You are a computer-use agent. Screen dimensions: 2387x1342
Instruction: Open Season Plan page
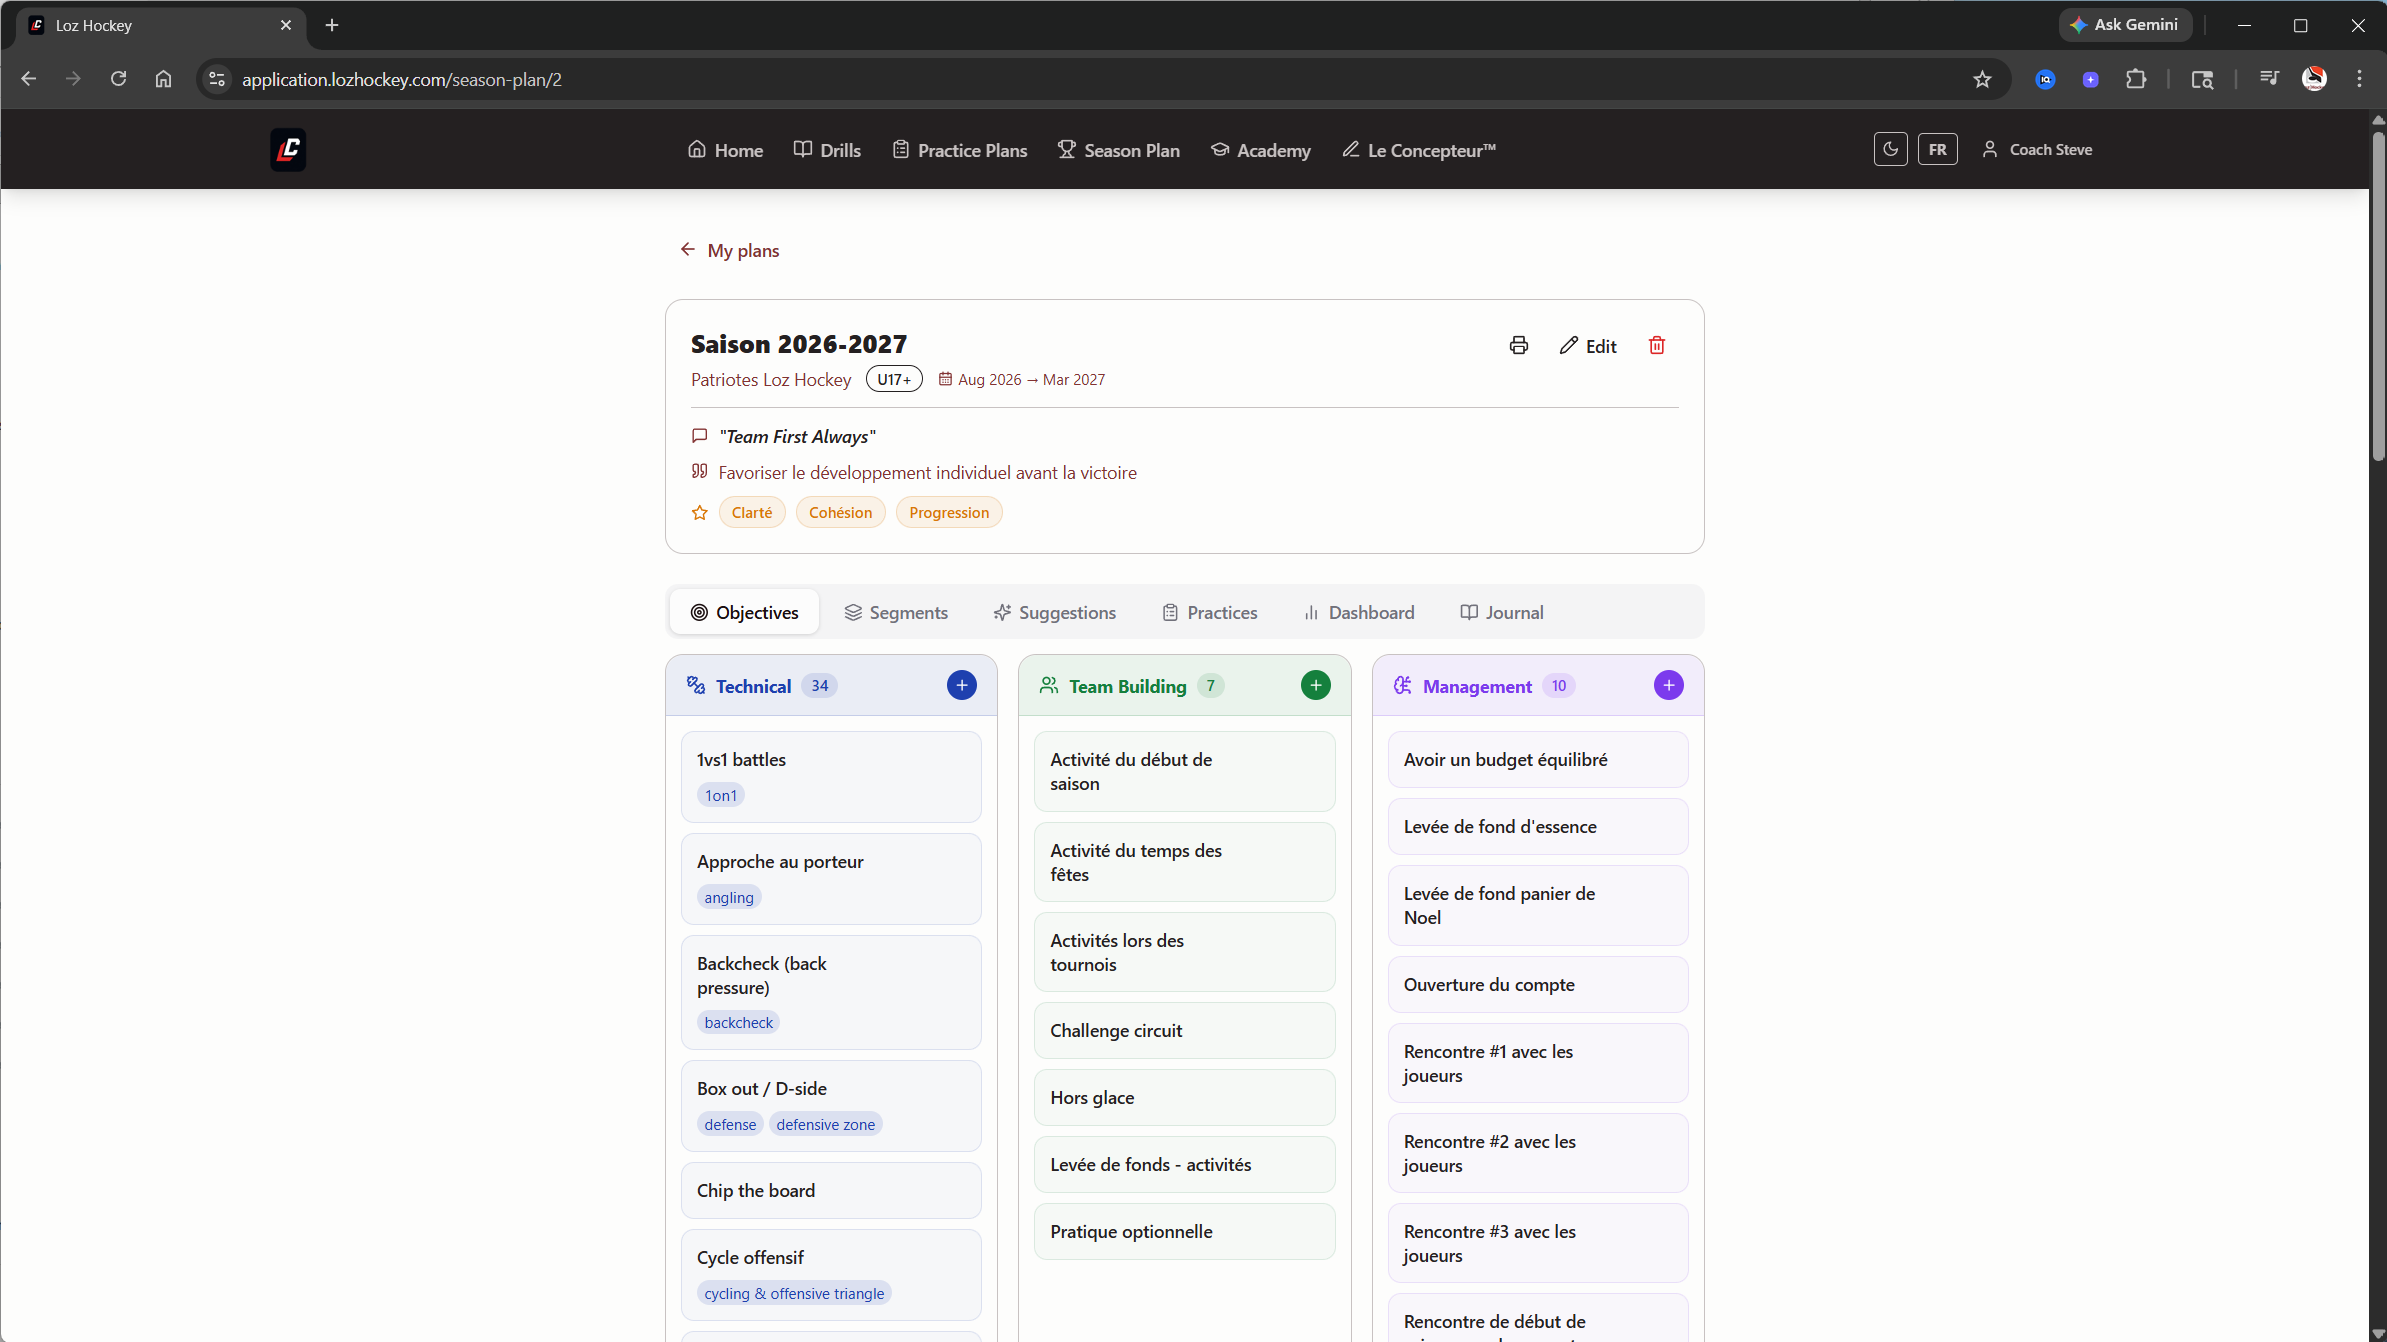coord(1119,150)
